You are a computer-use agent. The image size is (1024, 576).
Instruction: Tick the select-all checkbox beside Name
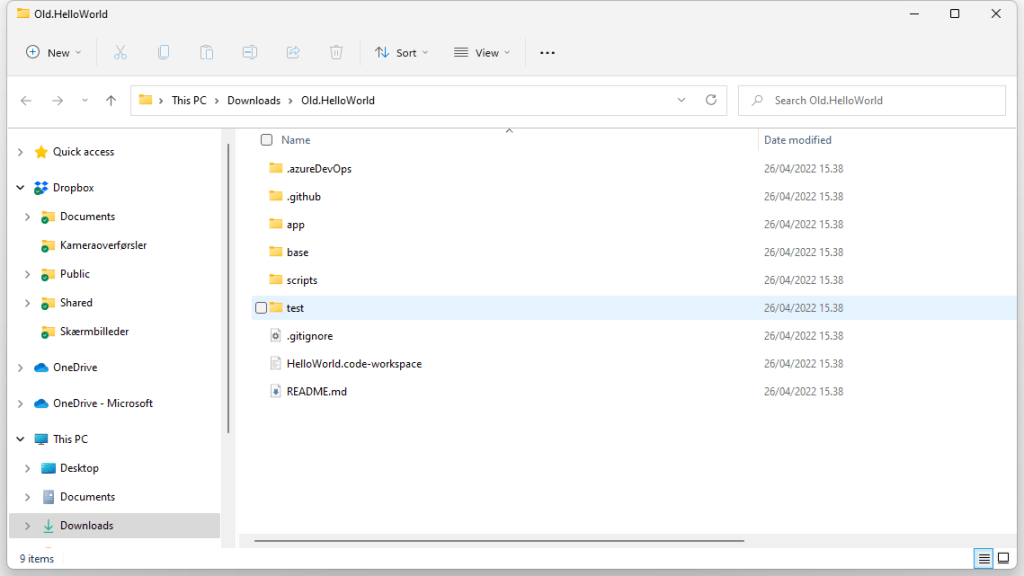[266, 140]
